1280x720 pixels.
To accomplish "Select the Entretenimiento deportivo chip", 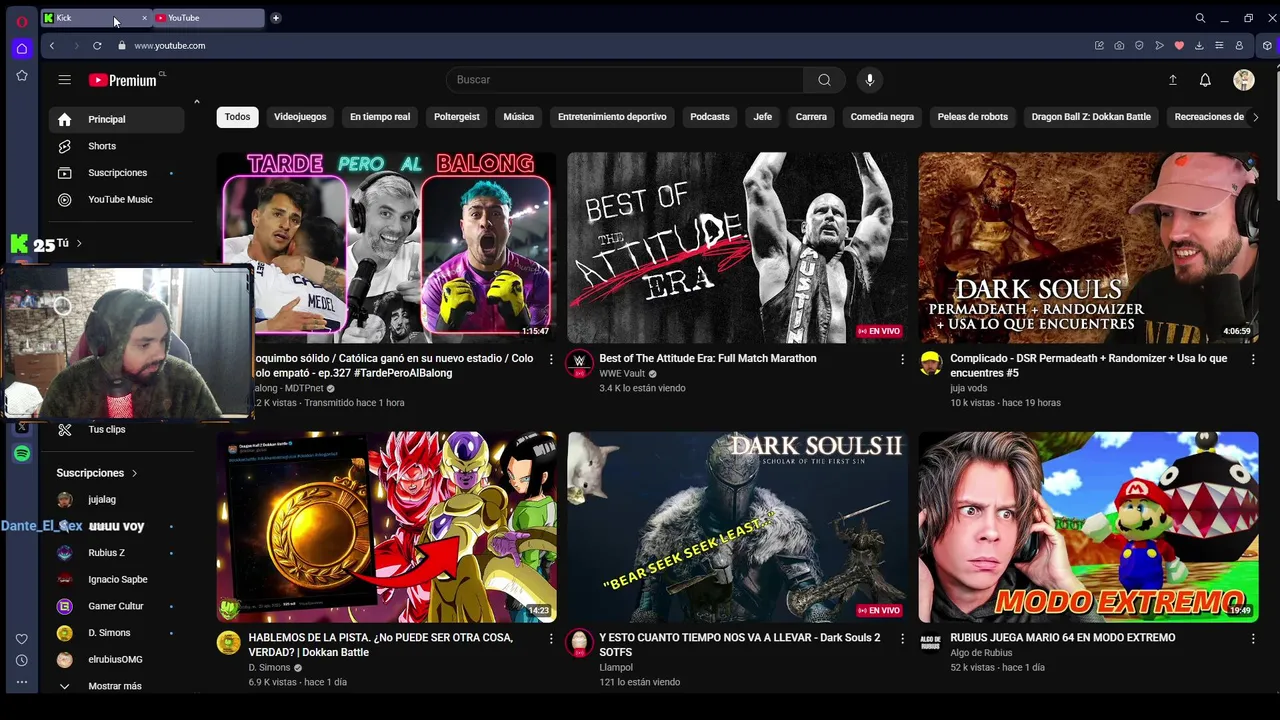I will pyautogui.click(x=612, y=117).
